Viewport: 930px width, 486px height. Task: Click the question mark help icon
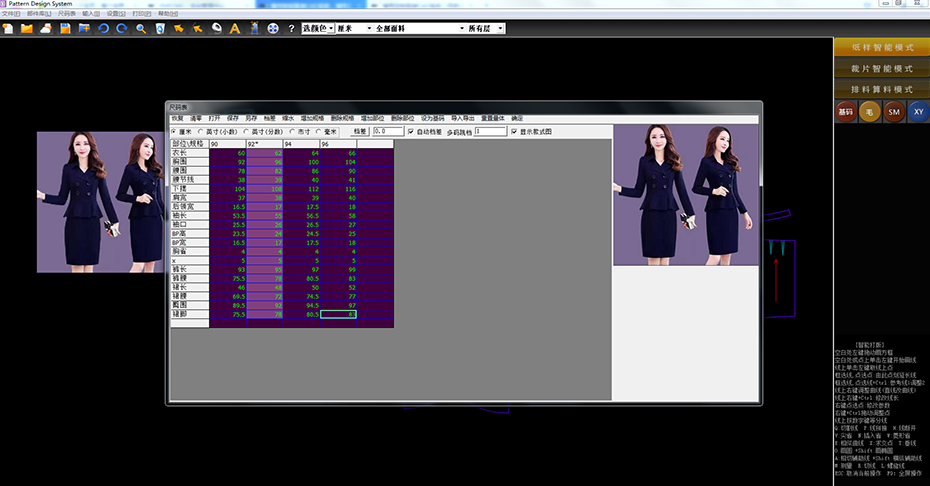point(291,29)
